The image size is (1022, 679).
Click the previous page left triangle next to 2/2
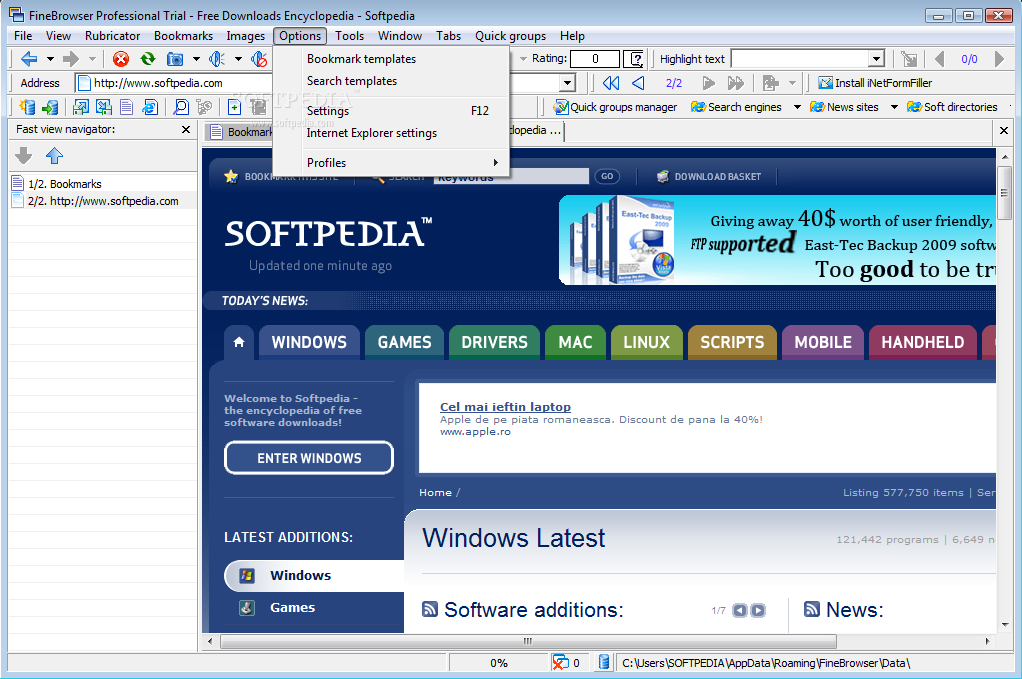638,83
